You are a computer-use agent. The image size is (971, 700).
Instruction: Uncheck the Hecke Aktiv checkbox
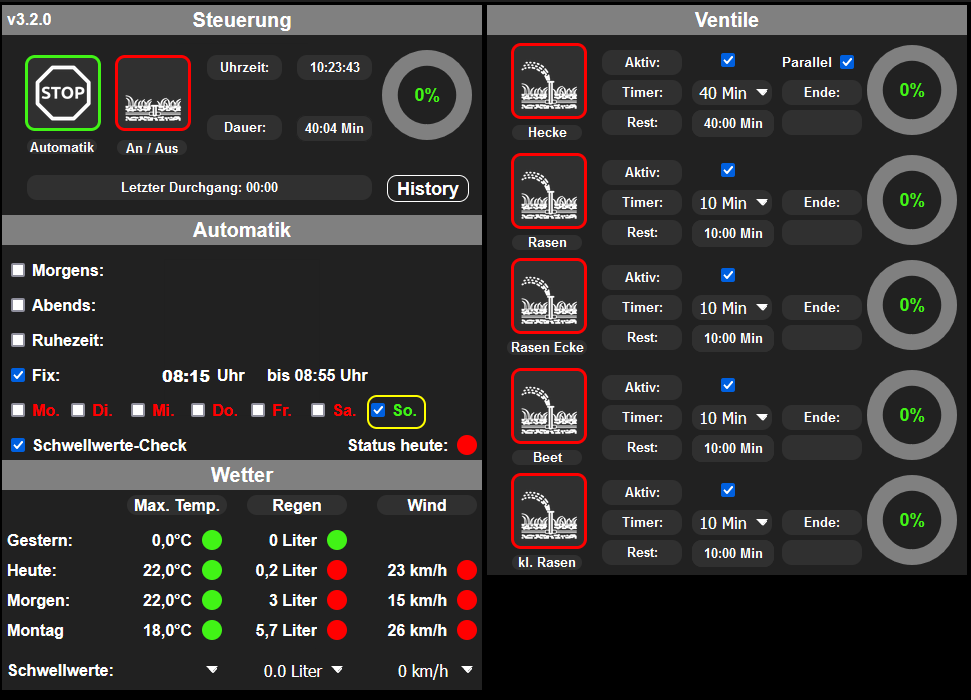[728, 60]
